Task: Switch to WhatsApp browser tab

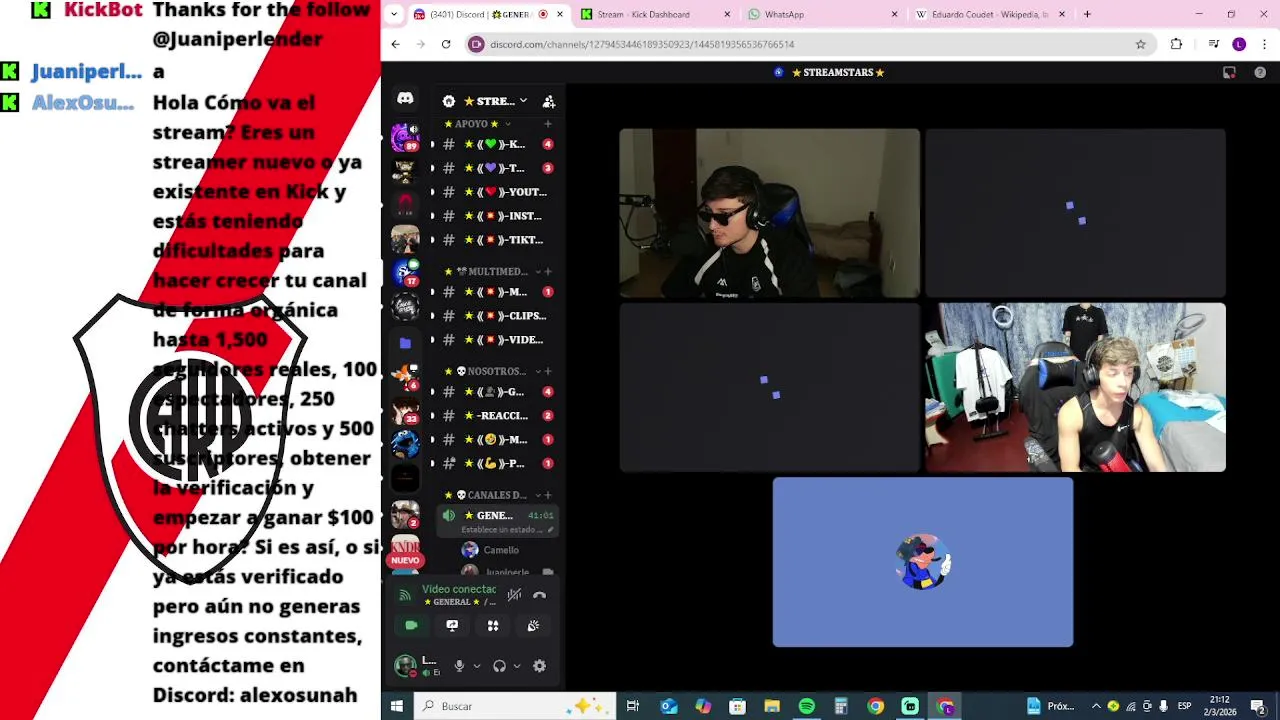Action: [824, 15]
